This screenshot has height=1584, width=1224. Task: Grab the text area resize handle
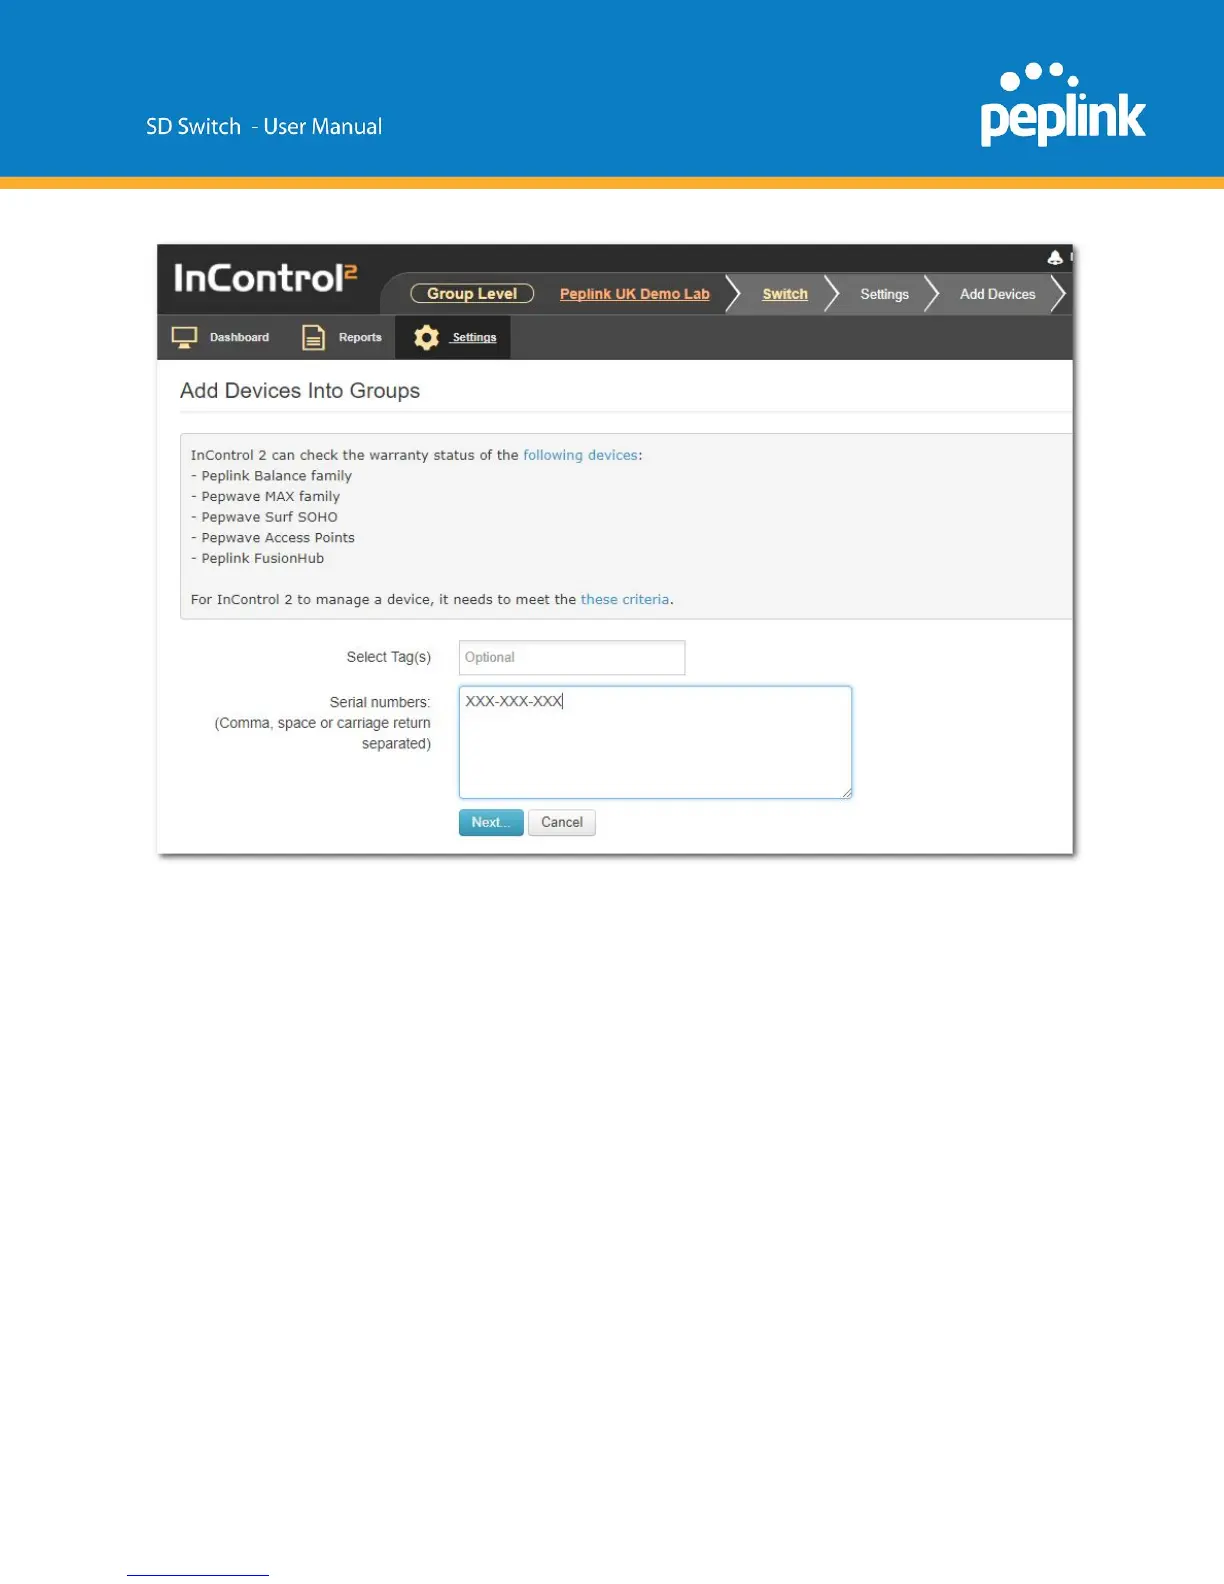(846, 793)
